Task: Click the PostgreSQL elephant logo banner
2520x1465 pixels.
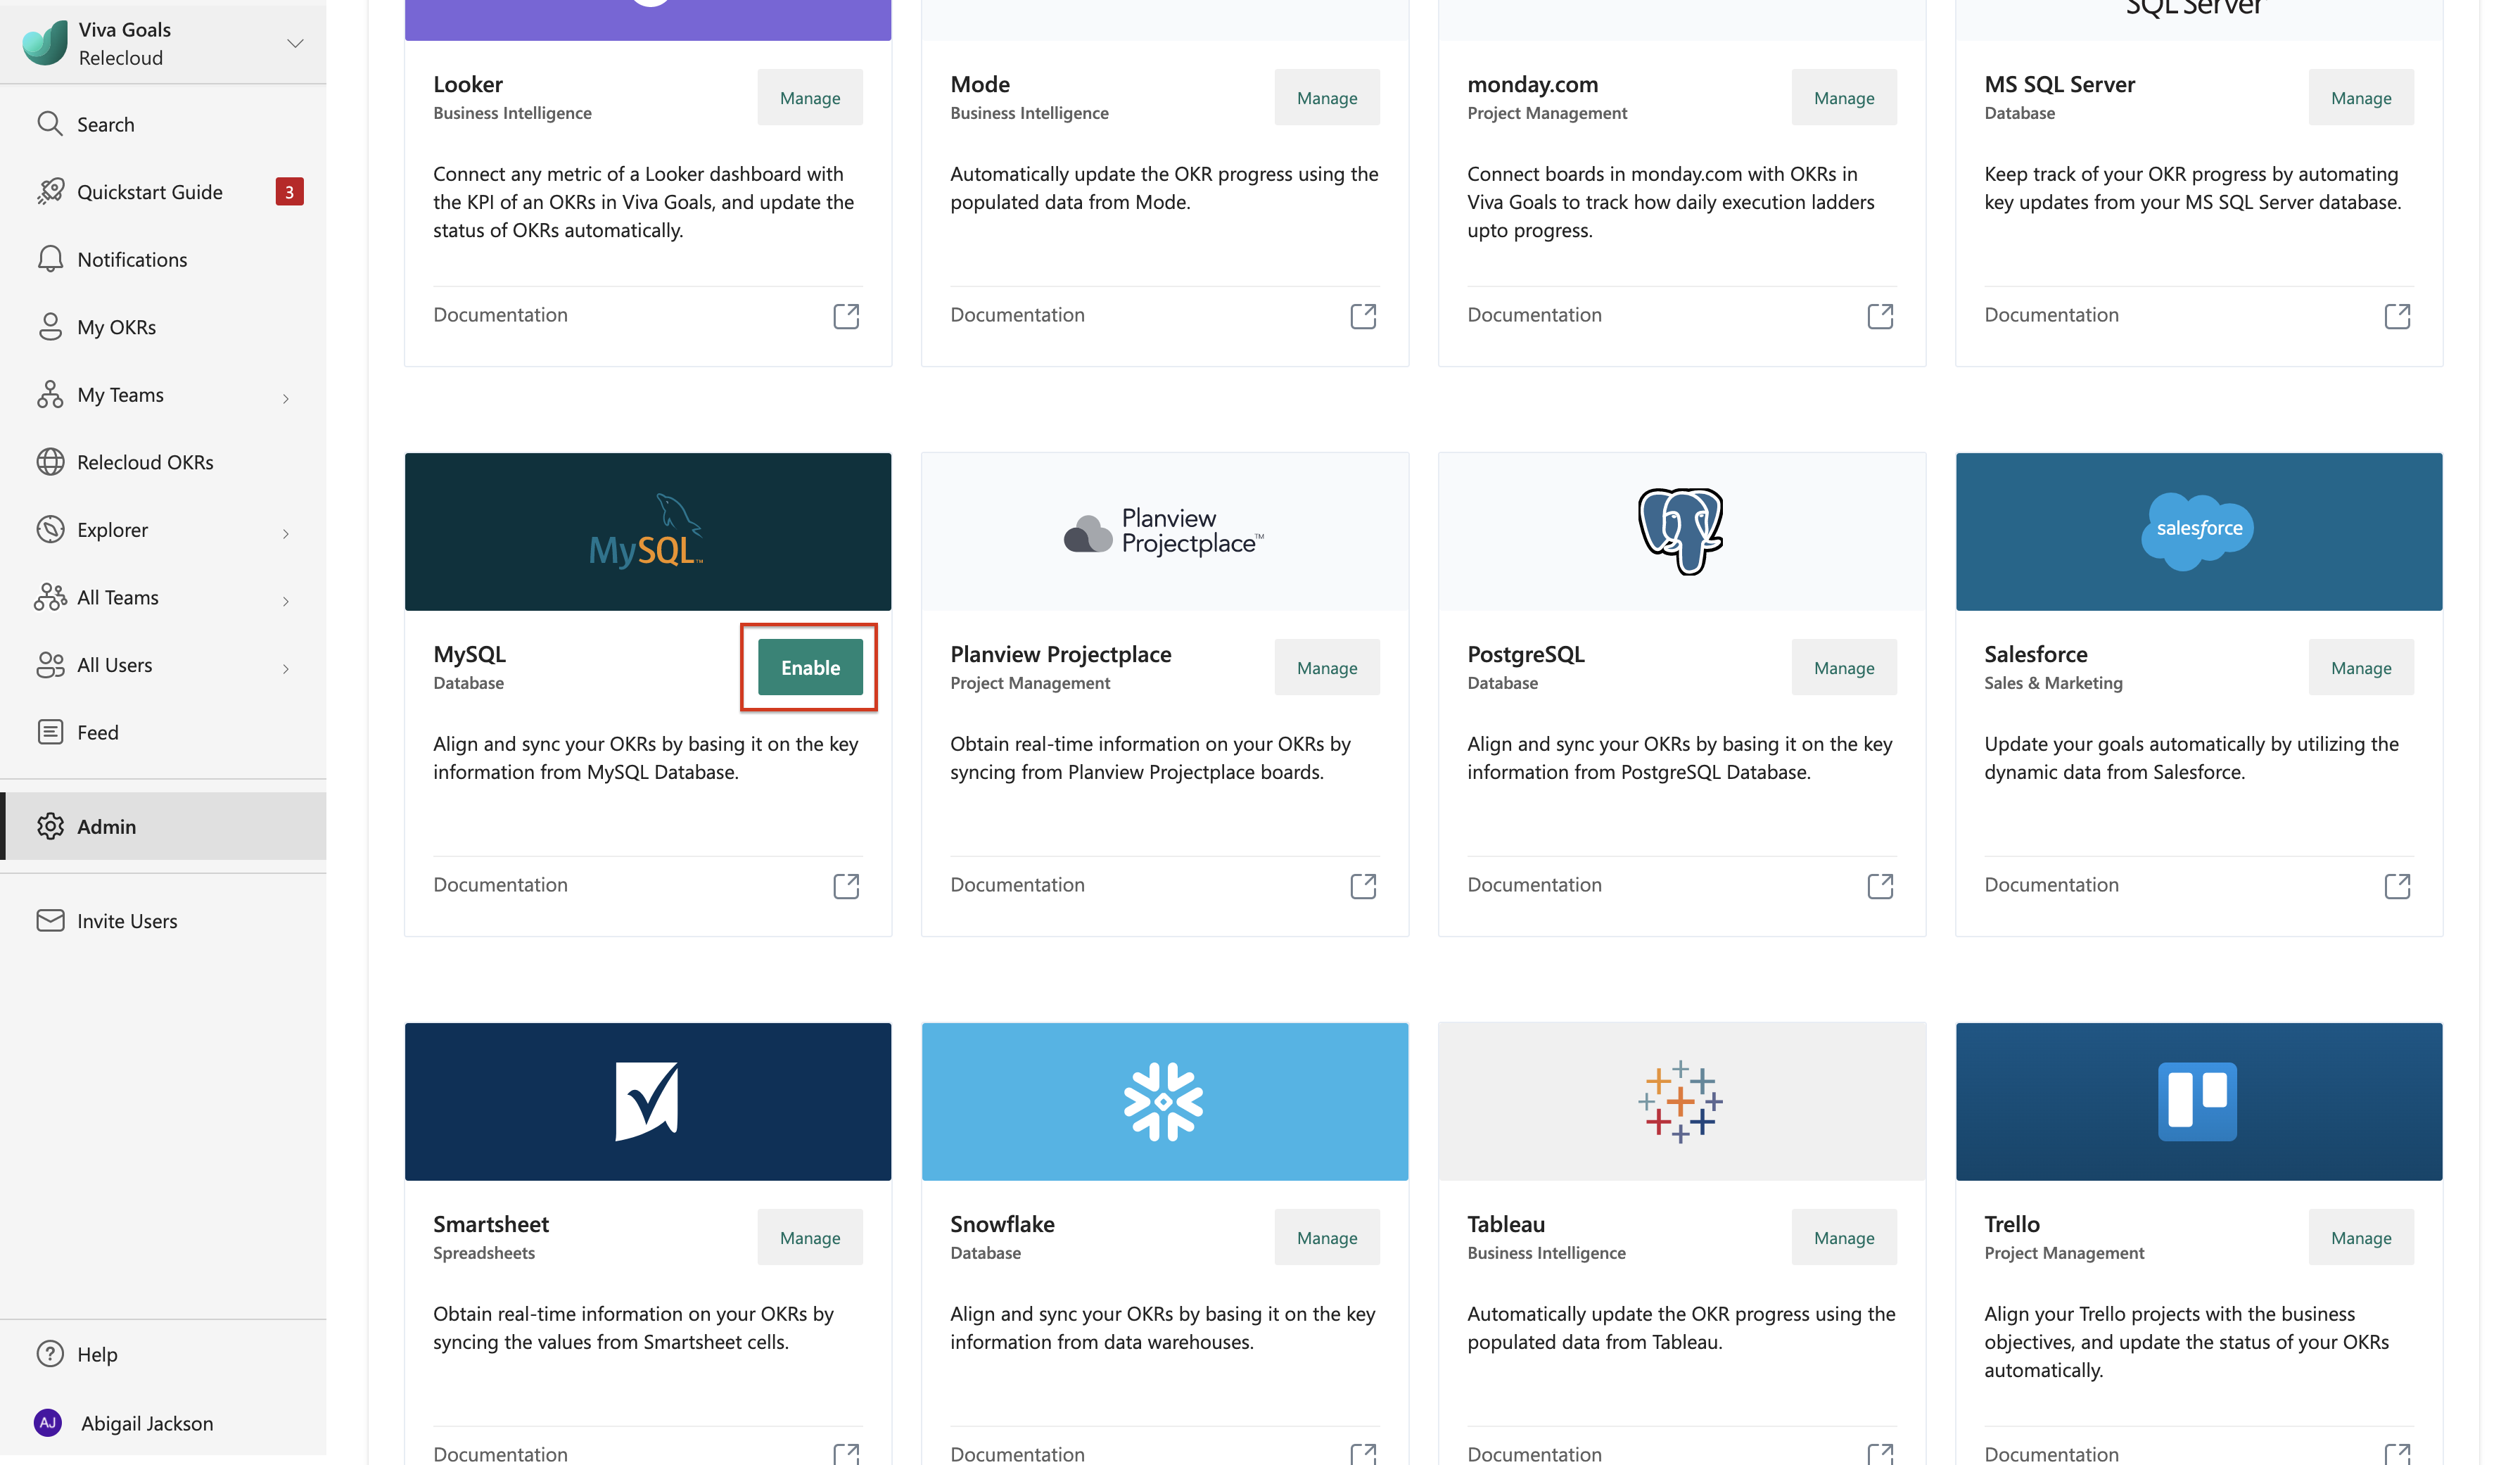Action: [1682, 531]
